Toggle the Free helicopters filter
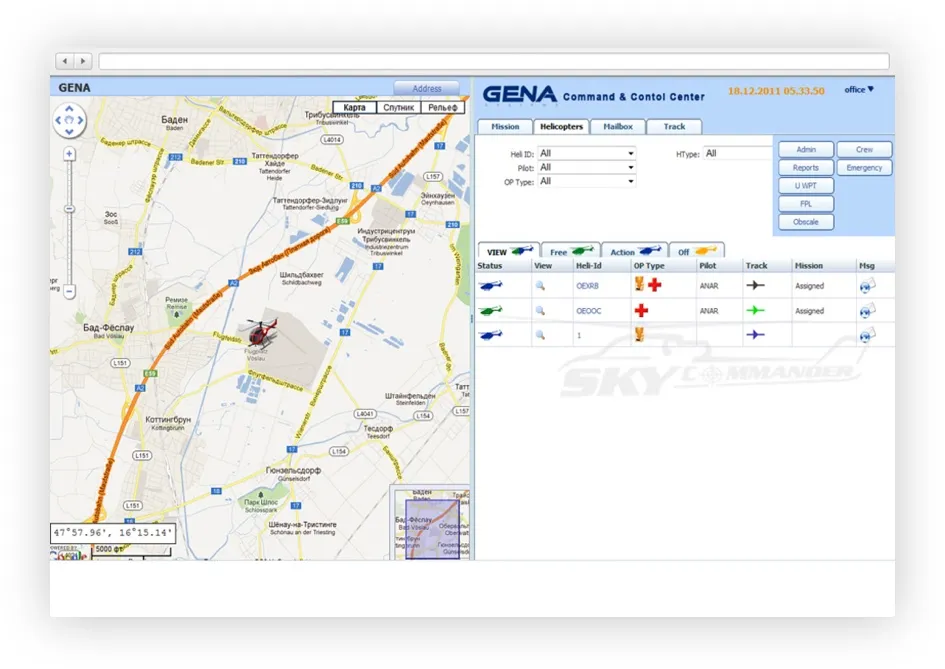The height and width of the screenshot is (669, 945). tap(571, 251)
